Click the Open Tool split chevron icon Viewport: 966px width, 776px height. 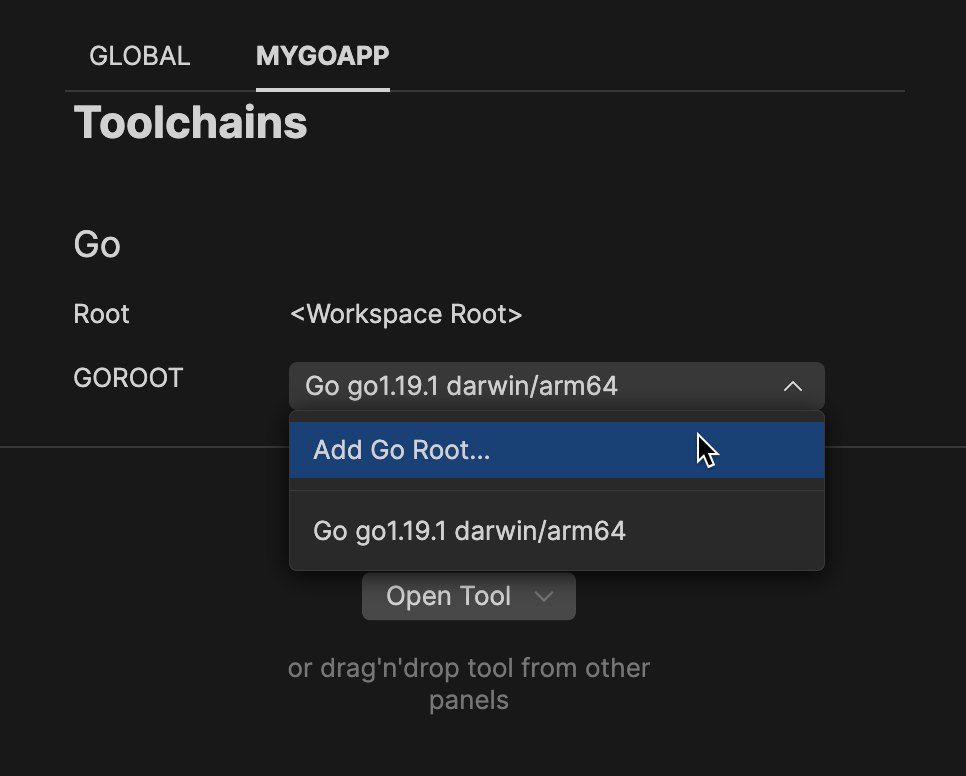click(543, 596)
